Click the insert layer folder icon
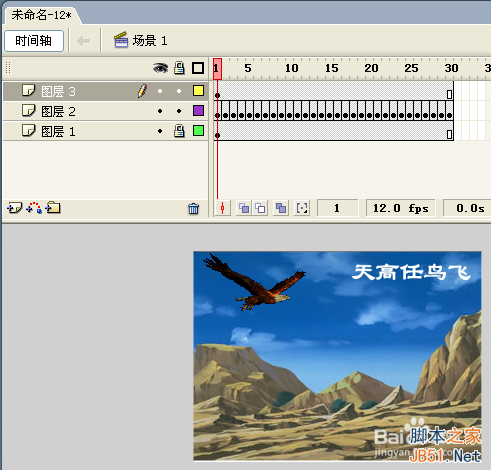 (x=53, y=208)
